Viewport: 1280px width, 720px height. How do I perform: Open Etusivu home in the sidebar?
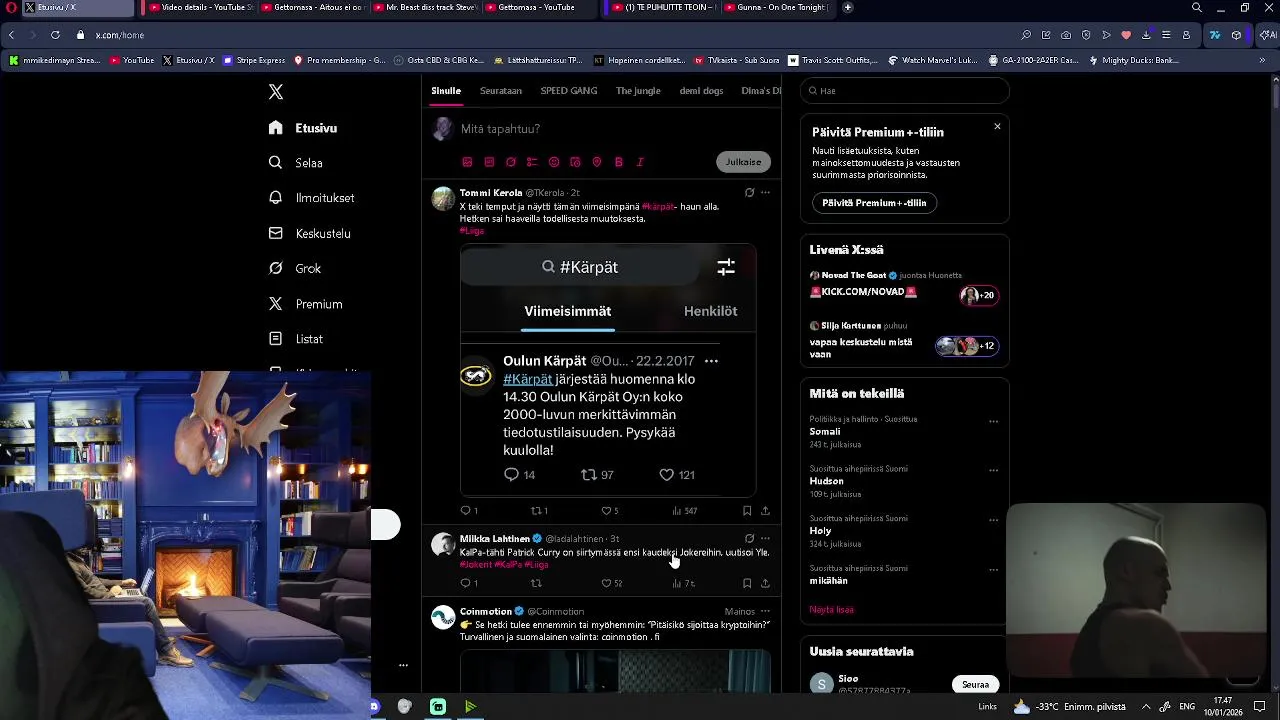303,128
